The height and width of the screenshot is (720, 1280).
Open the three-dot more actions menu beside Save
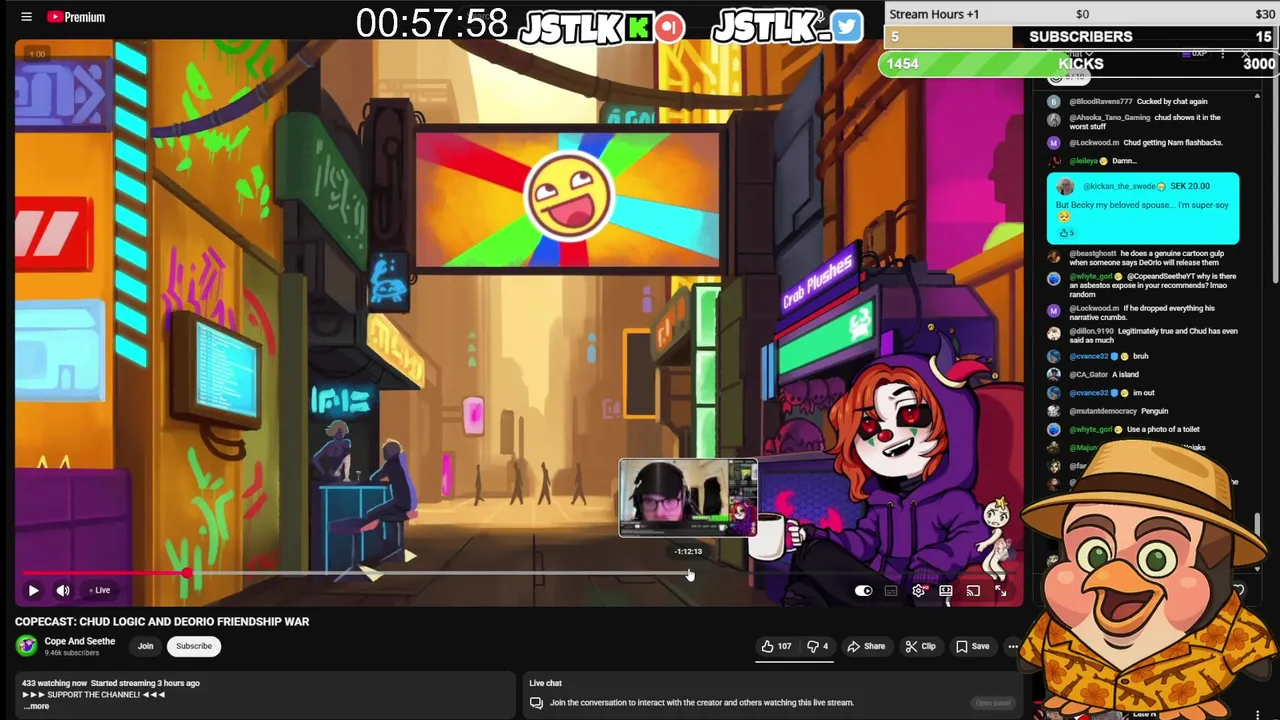tap(1013, 646)
